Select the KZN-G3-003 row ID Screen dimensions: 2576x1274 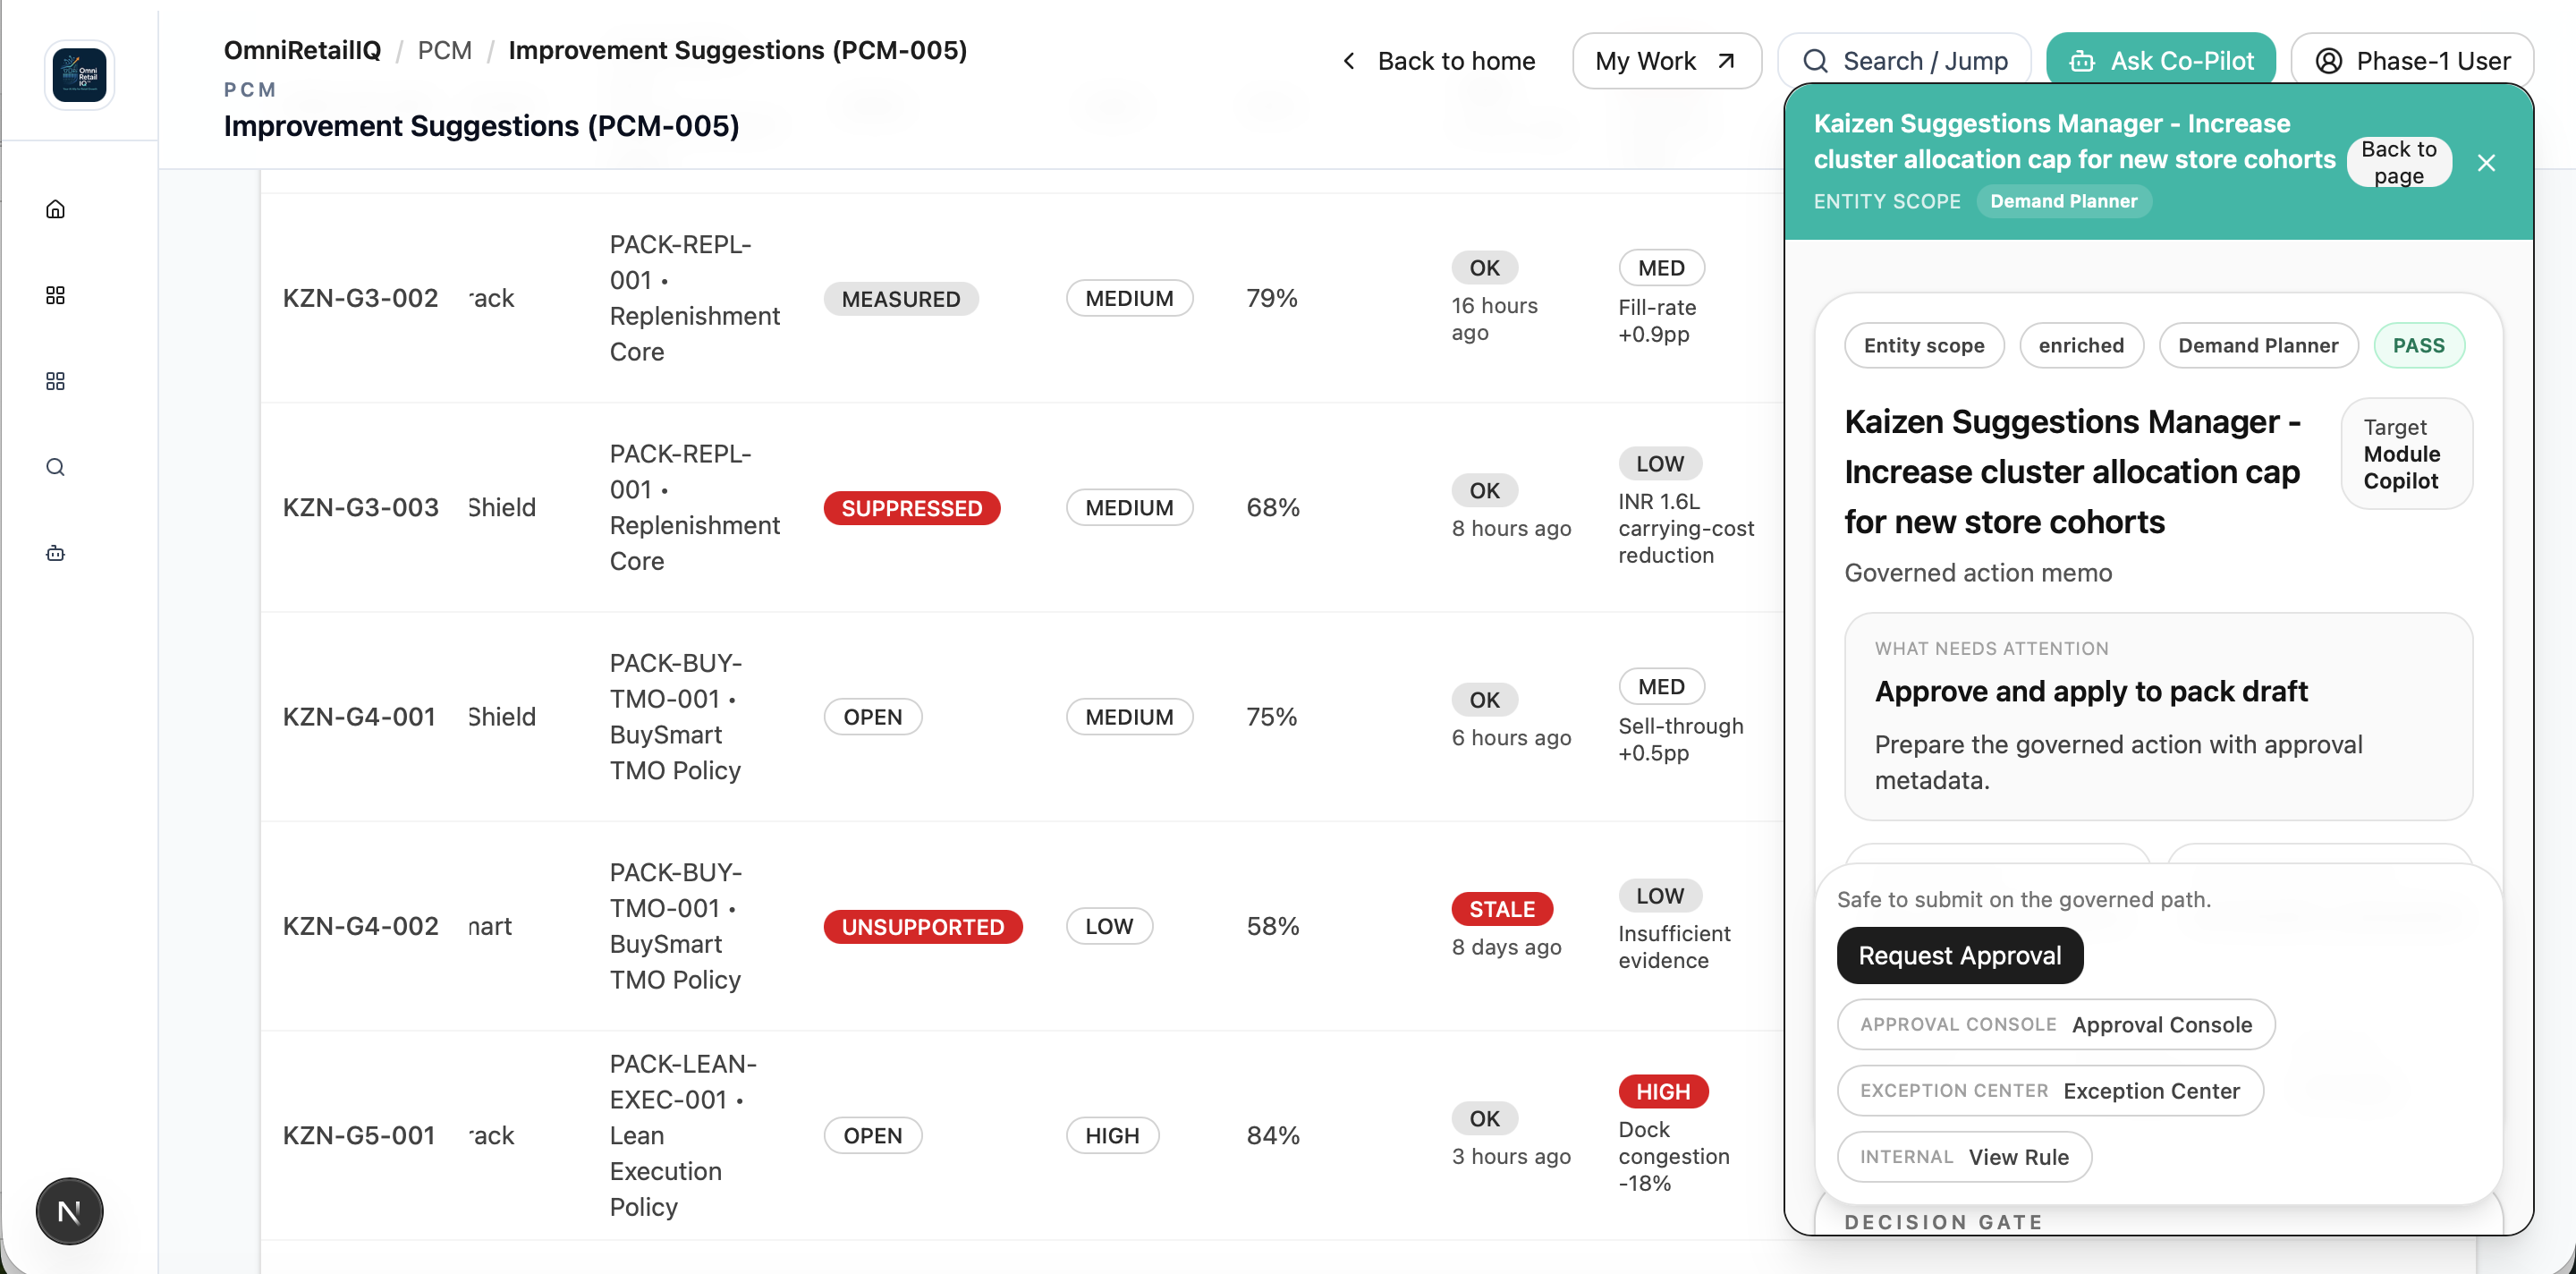click(360, 507)
